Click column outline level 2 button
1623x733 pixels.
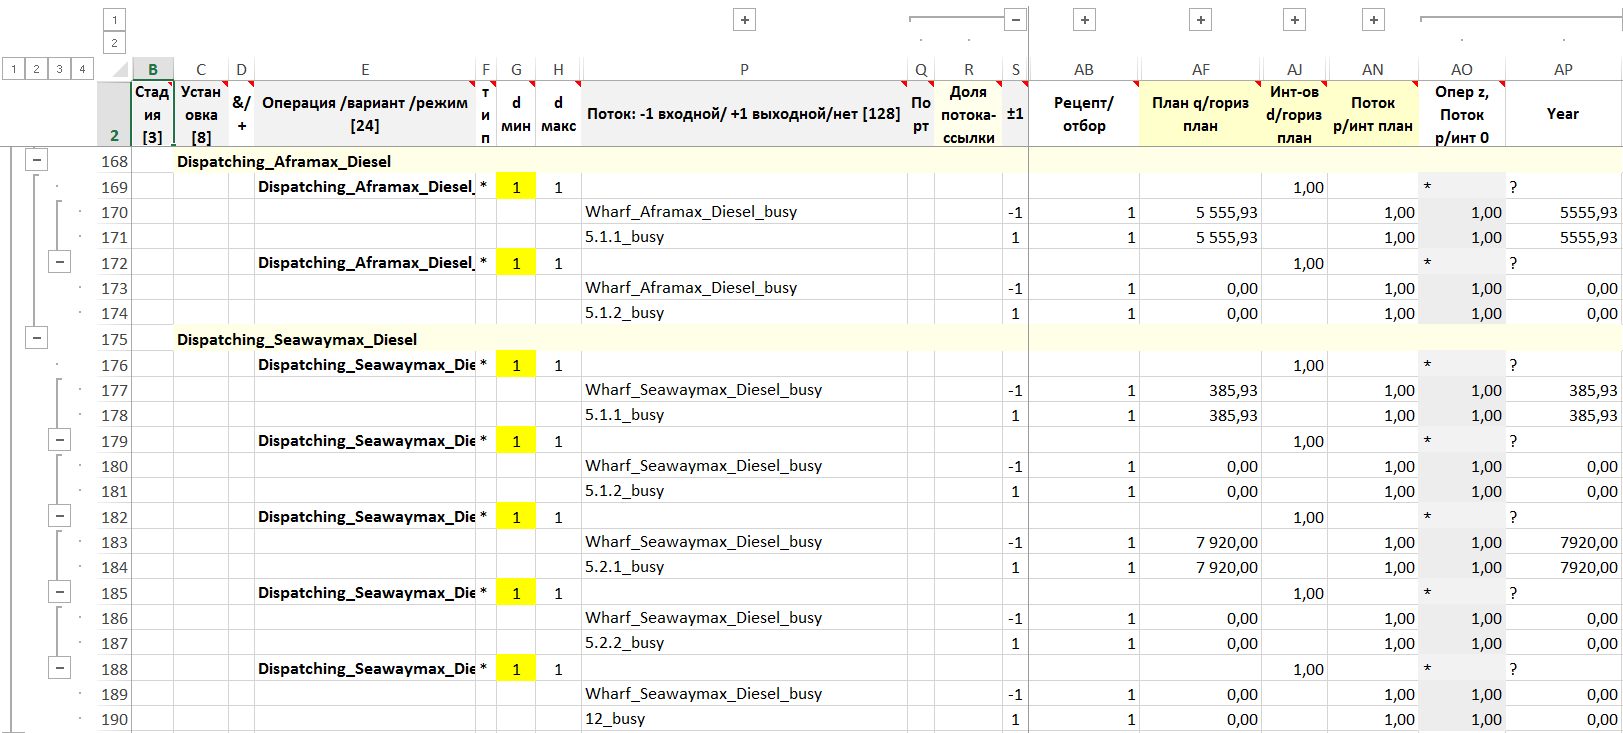[x=115, y=43]
